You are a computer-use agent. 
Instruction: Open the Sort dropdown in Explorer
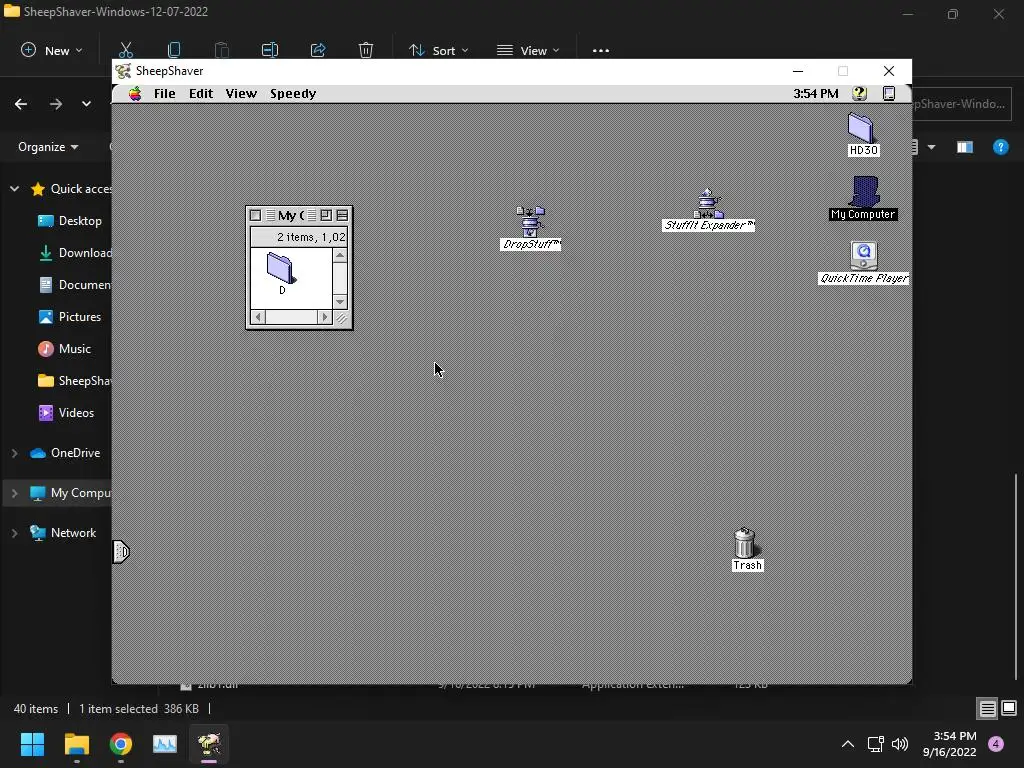[438, 50]
